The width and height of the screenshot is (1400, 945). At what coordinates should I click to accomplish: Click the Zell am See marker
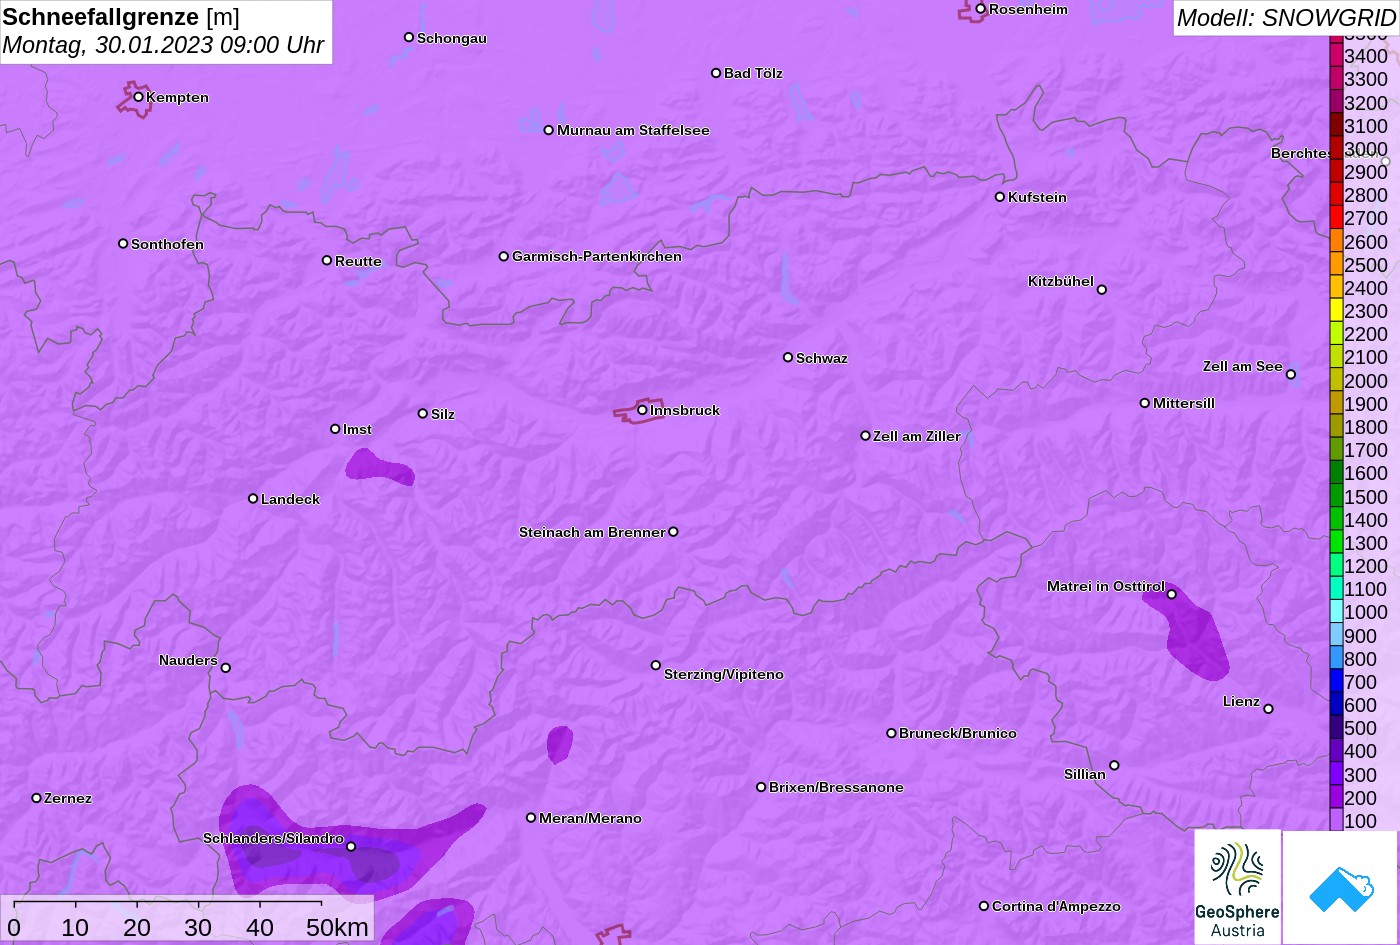pos(1291,375)
